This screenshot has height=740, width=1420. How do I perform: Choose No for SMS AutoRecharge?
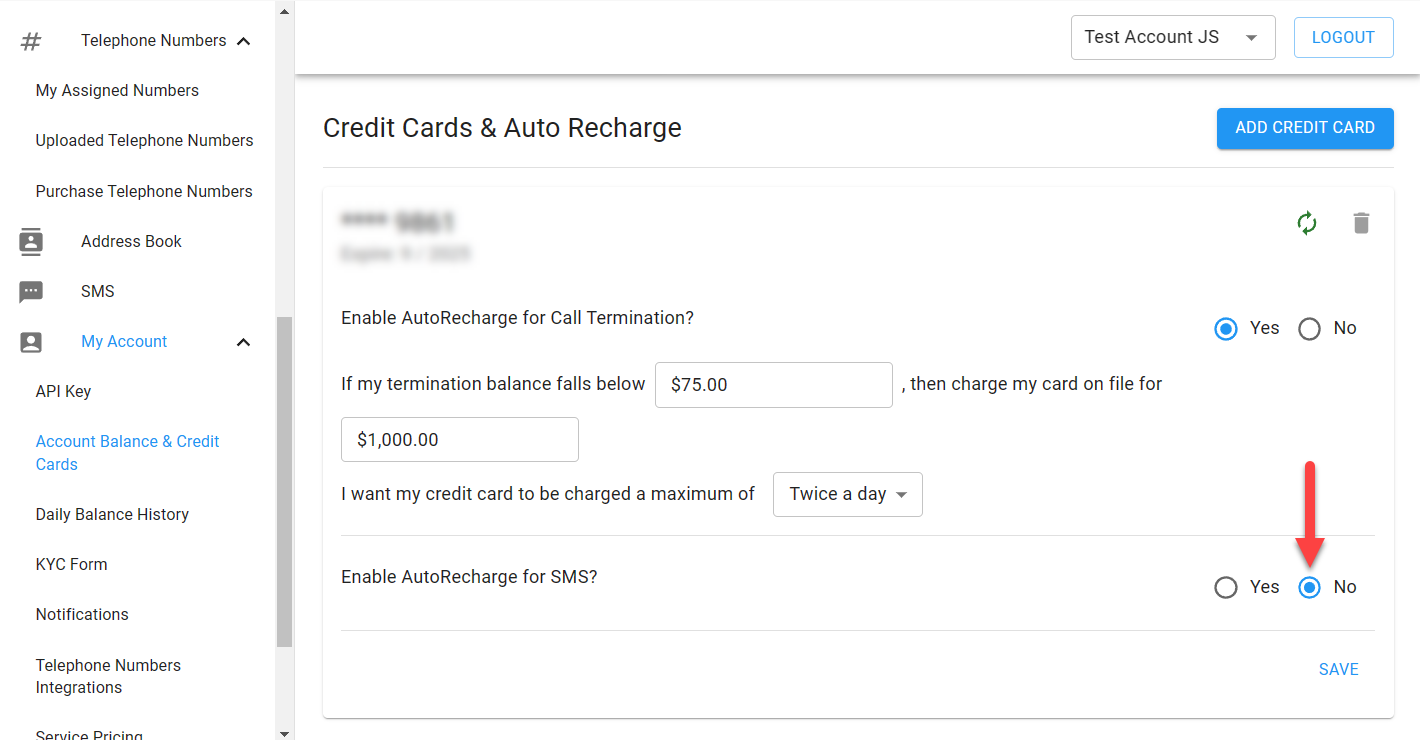1309,587
